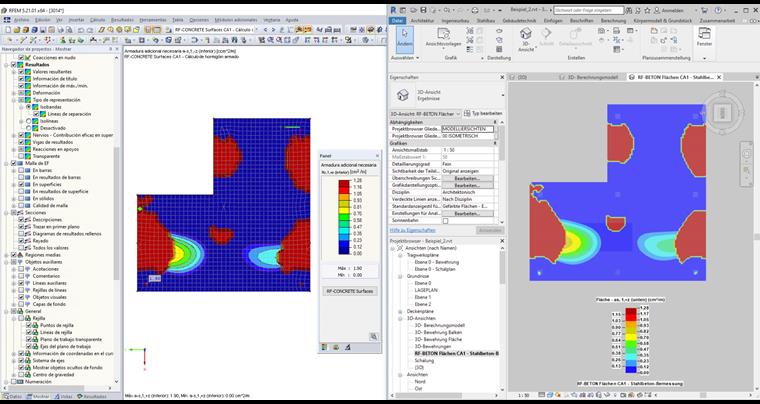
Task: Click the undo arrow in RFEM toolbar
Action: coord(80,30)
